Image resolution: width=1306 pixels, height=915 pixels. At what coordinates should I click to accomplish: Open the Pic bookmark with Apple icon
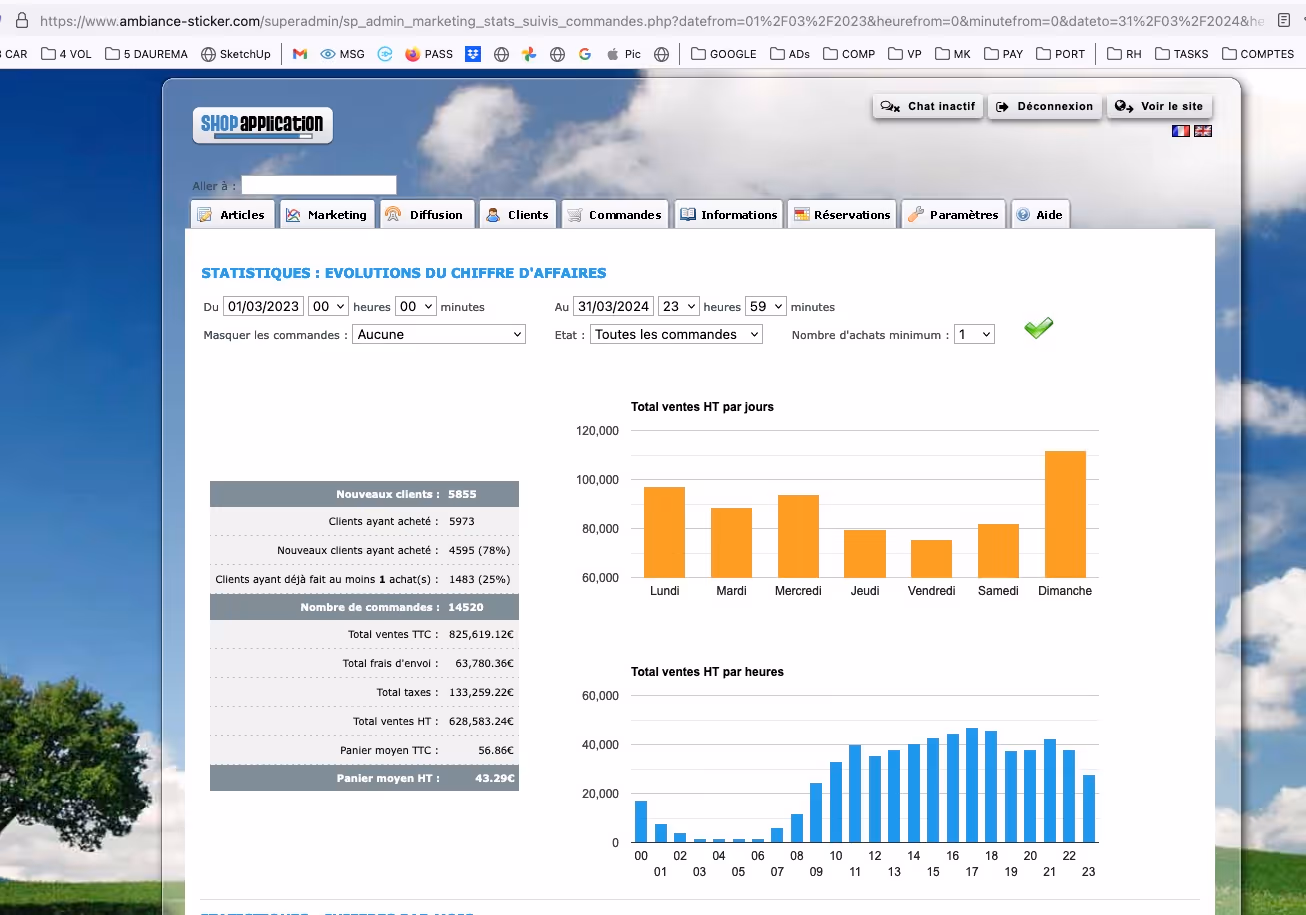[x=624, y=54]
